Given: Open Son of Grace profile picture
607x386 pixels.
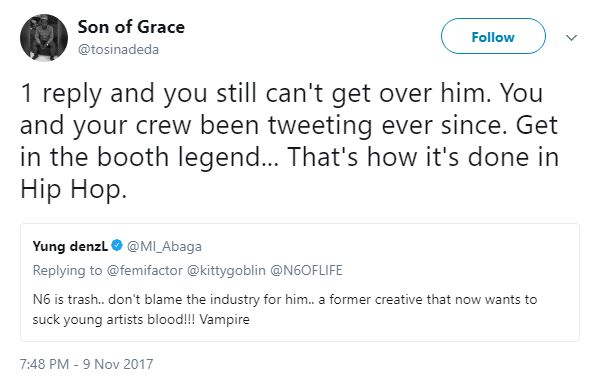Looking at the screenshot, I should coord(44,38).
